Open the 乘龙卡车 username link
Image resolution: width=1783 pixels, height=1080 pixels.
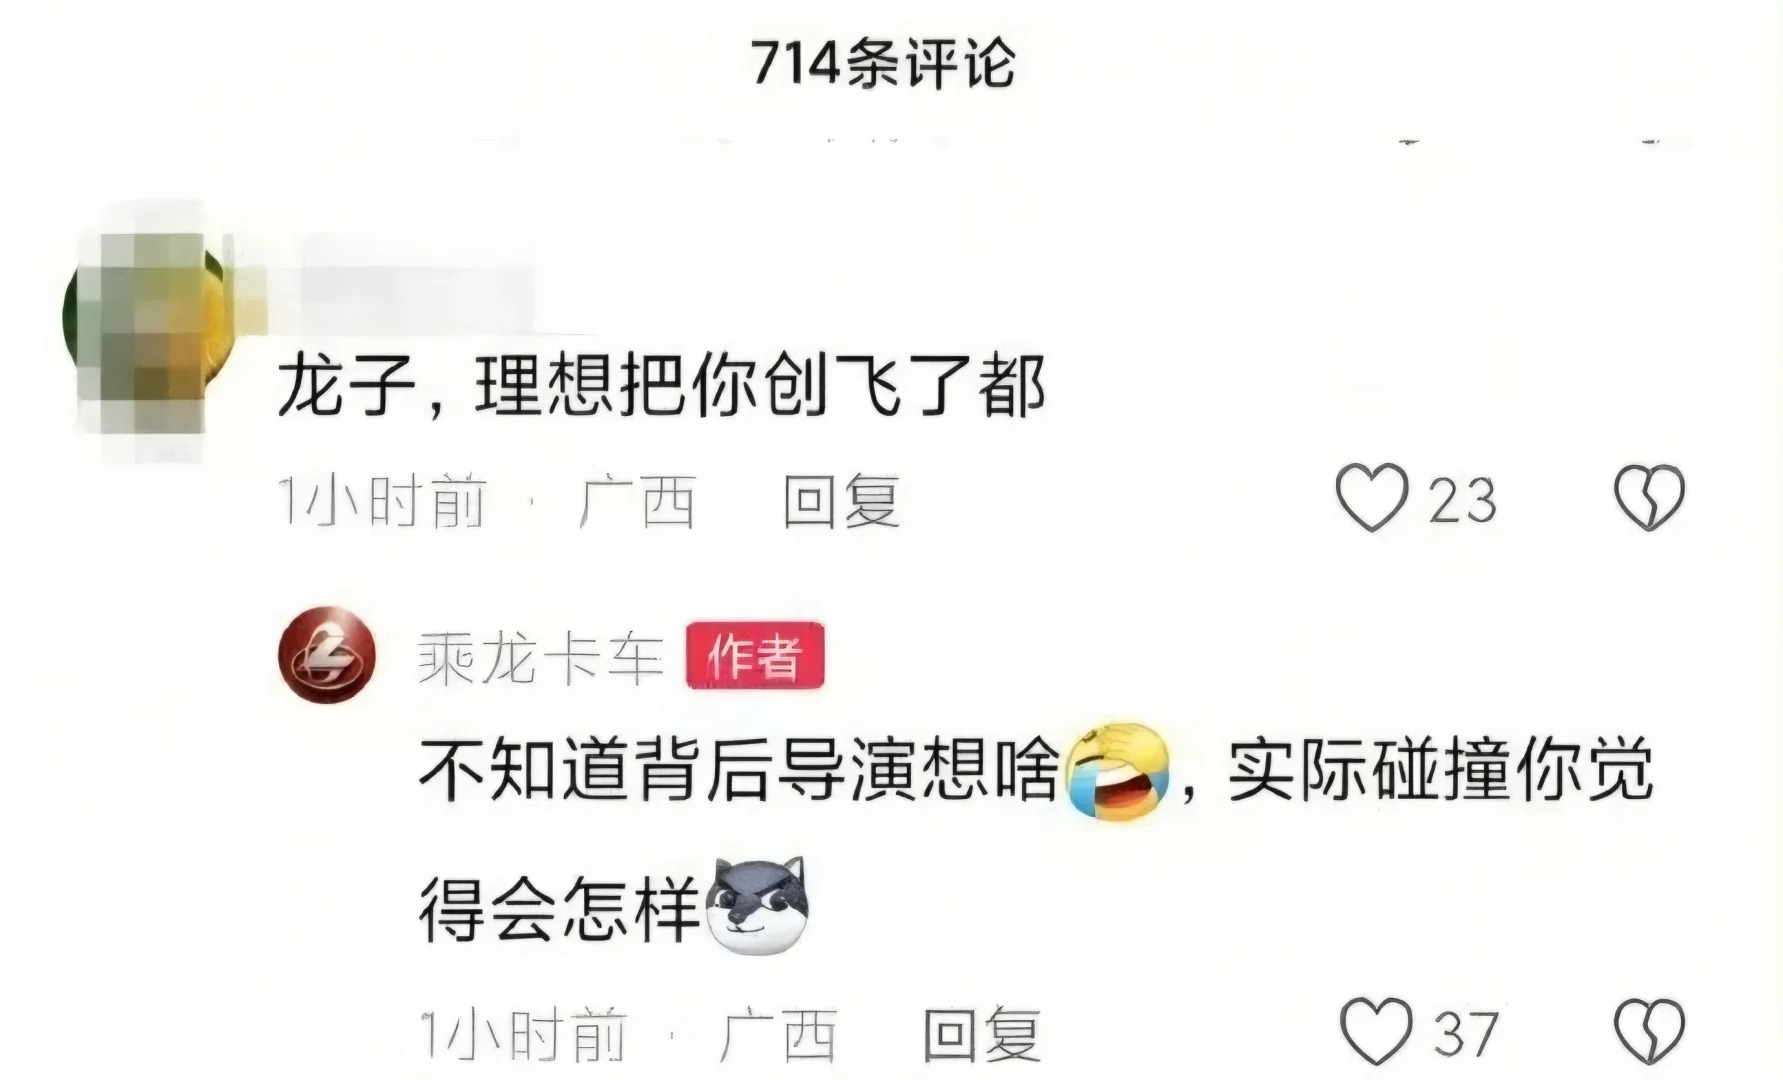(540, 658)
